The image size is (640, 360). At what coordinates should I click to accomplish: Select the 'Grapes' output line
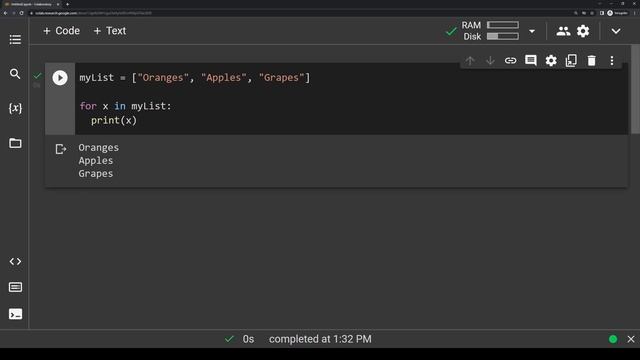coord(96,173)
